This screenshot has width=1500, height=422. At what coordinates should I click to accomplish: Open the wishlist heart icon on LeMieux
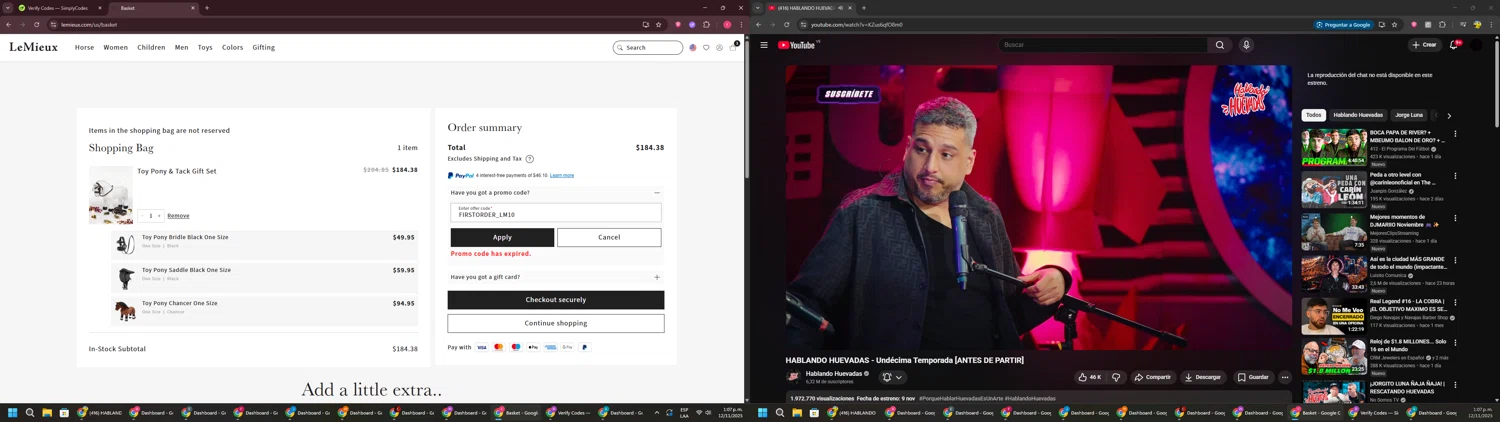coord(706,47)
